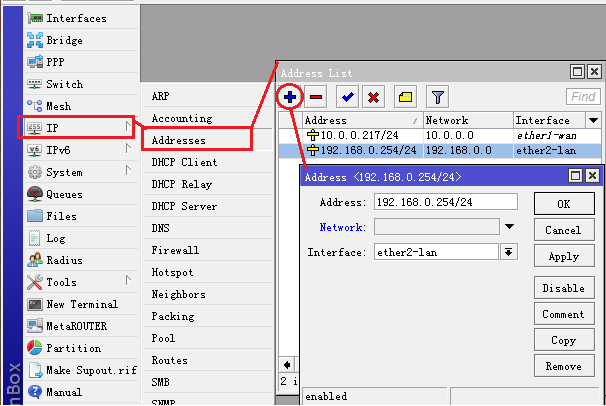Open New Terminal from the sidebar
606x406 pixels.
click(x=80, y=304)
